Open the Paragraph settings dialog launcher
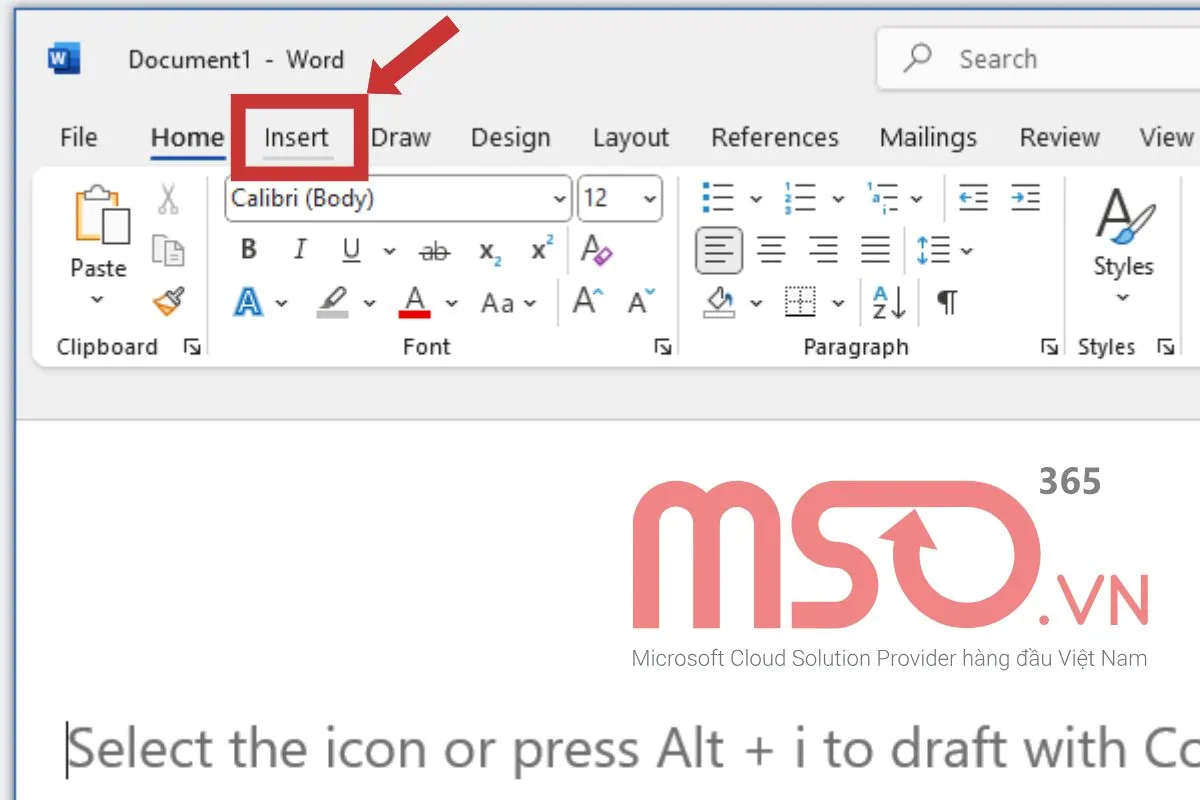The width and height of the screenshot is (1200, 800). pyautogui.click(x=1049, y=346)
